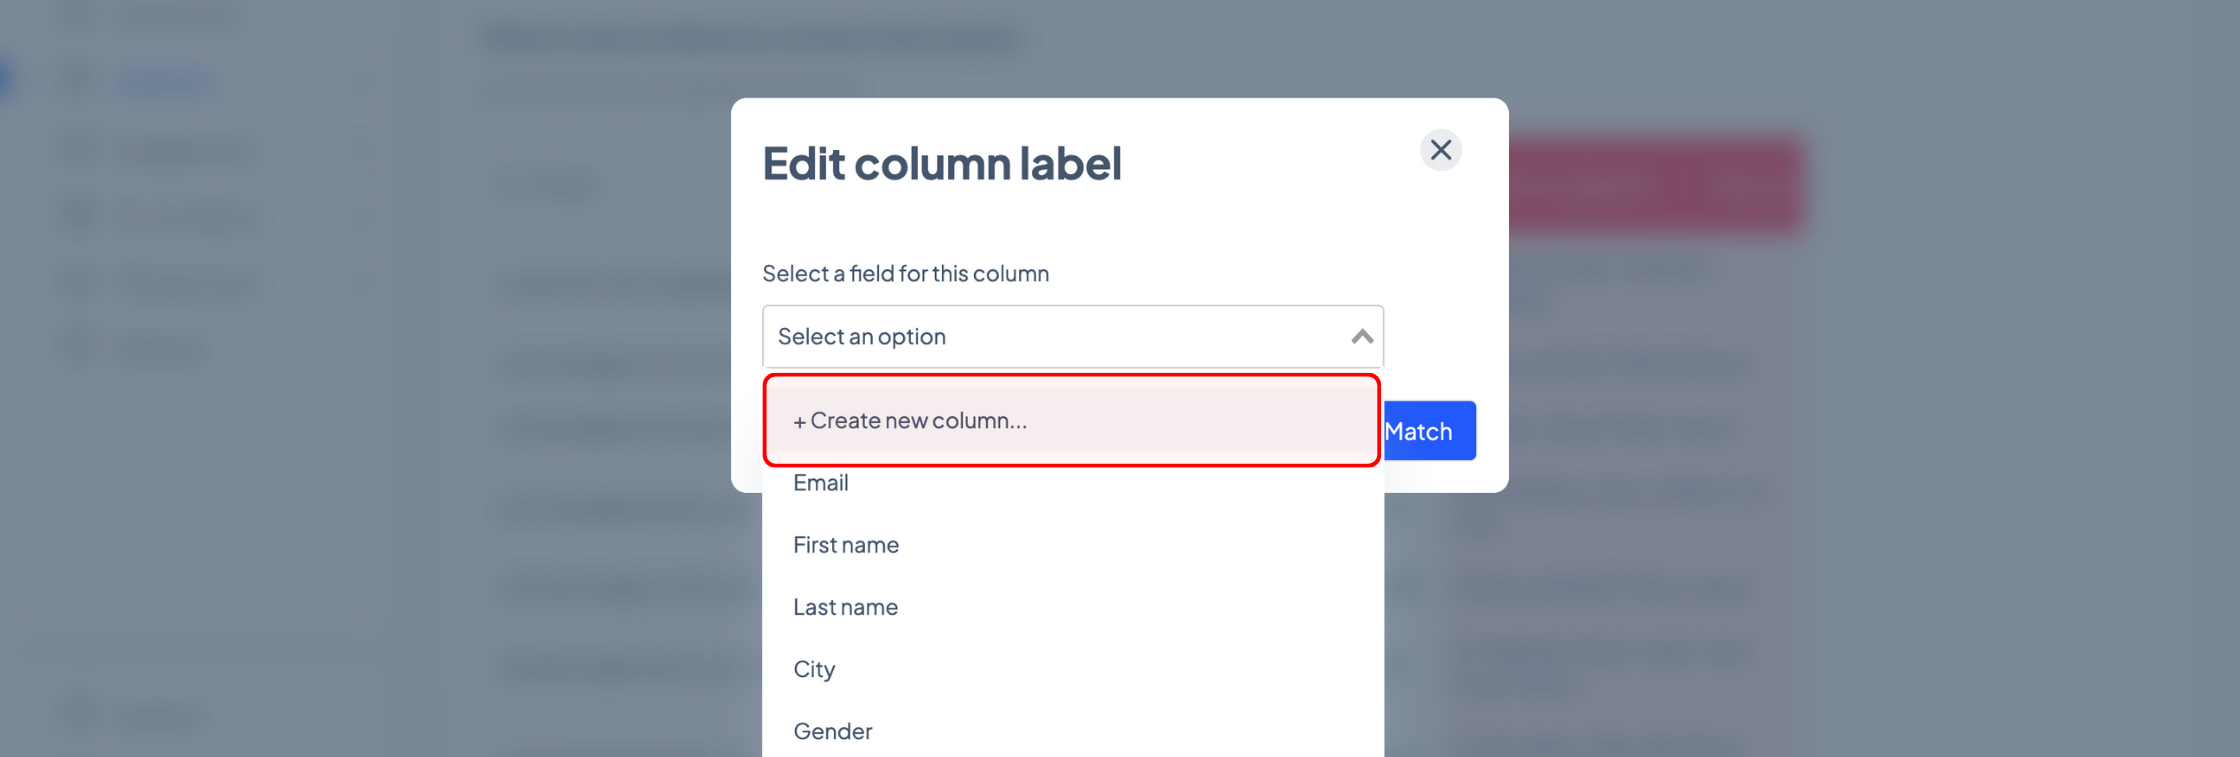Viewport: 2240px width, 757px height.
Task: Choose the Create new column option
Action: point(1072,420)
